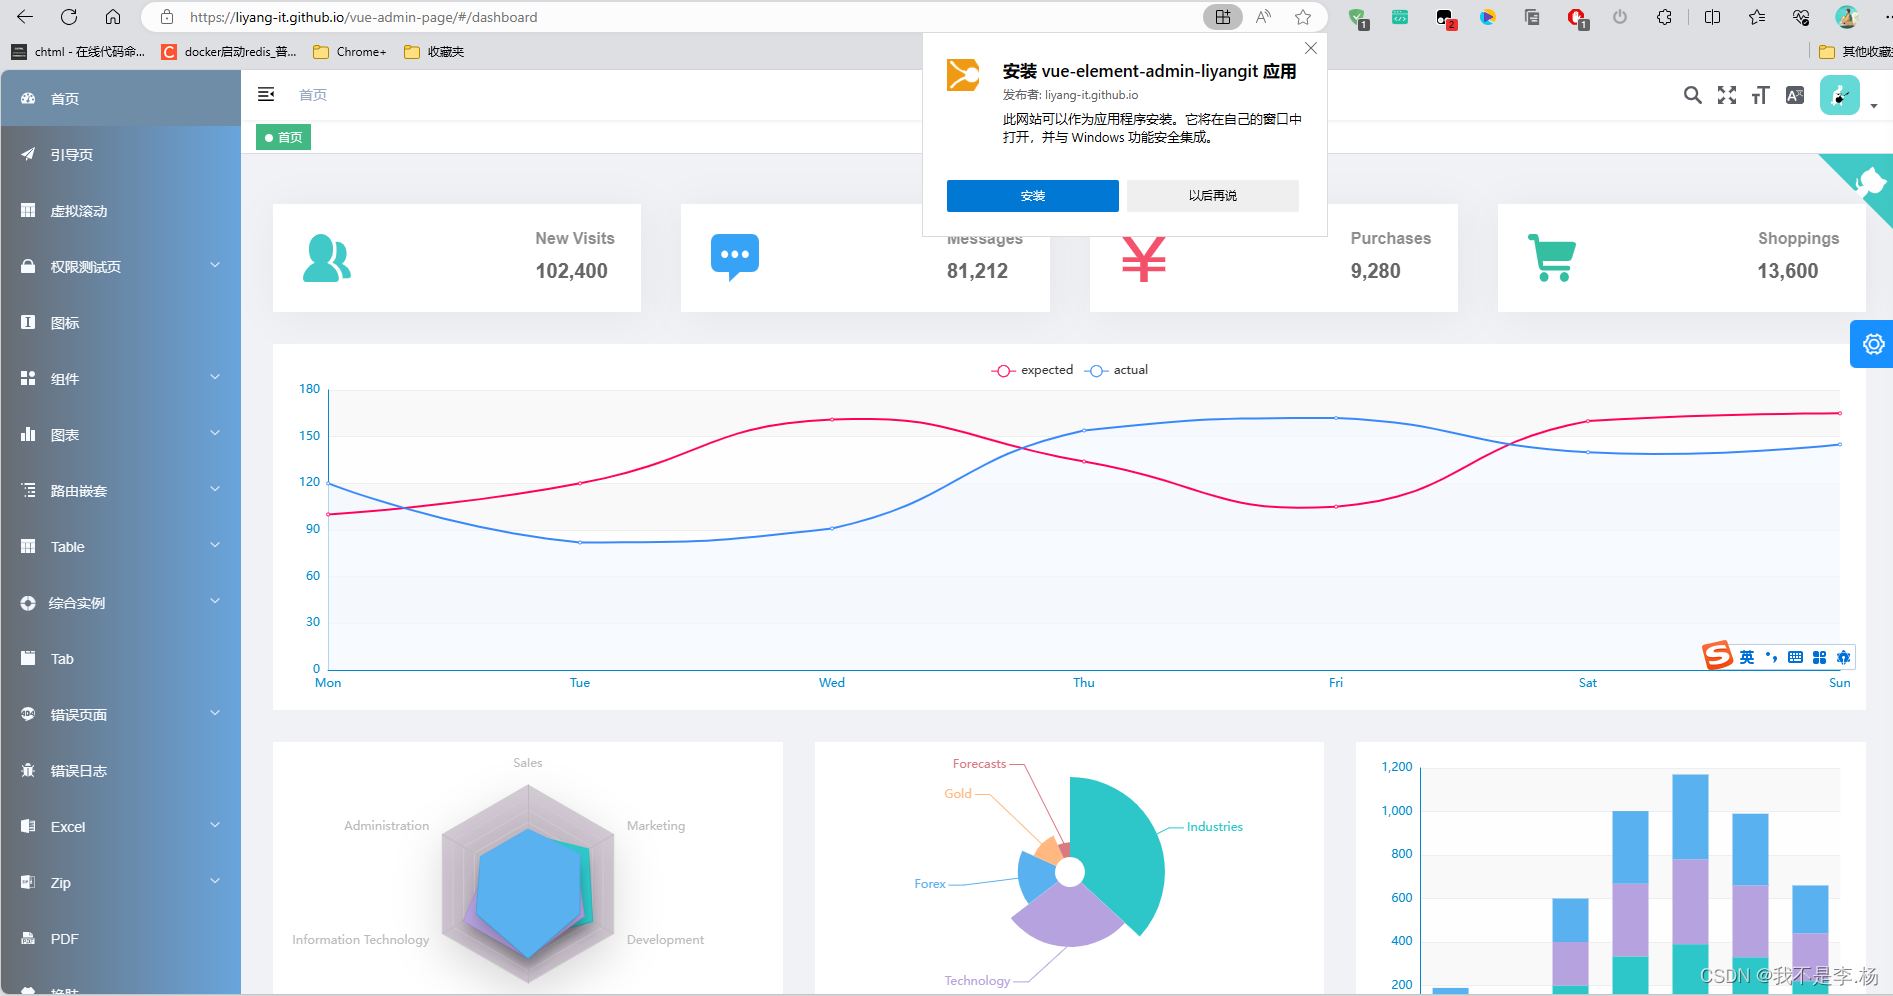The width and height of the screenshot is (1893, 996).
Task: Open the docker启动redis bookmark
Action: click(229, 52)
